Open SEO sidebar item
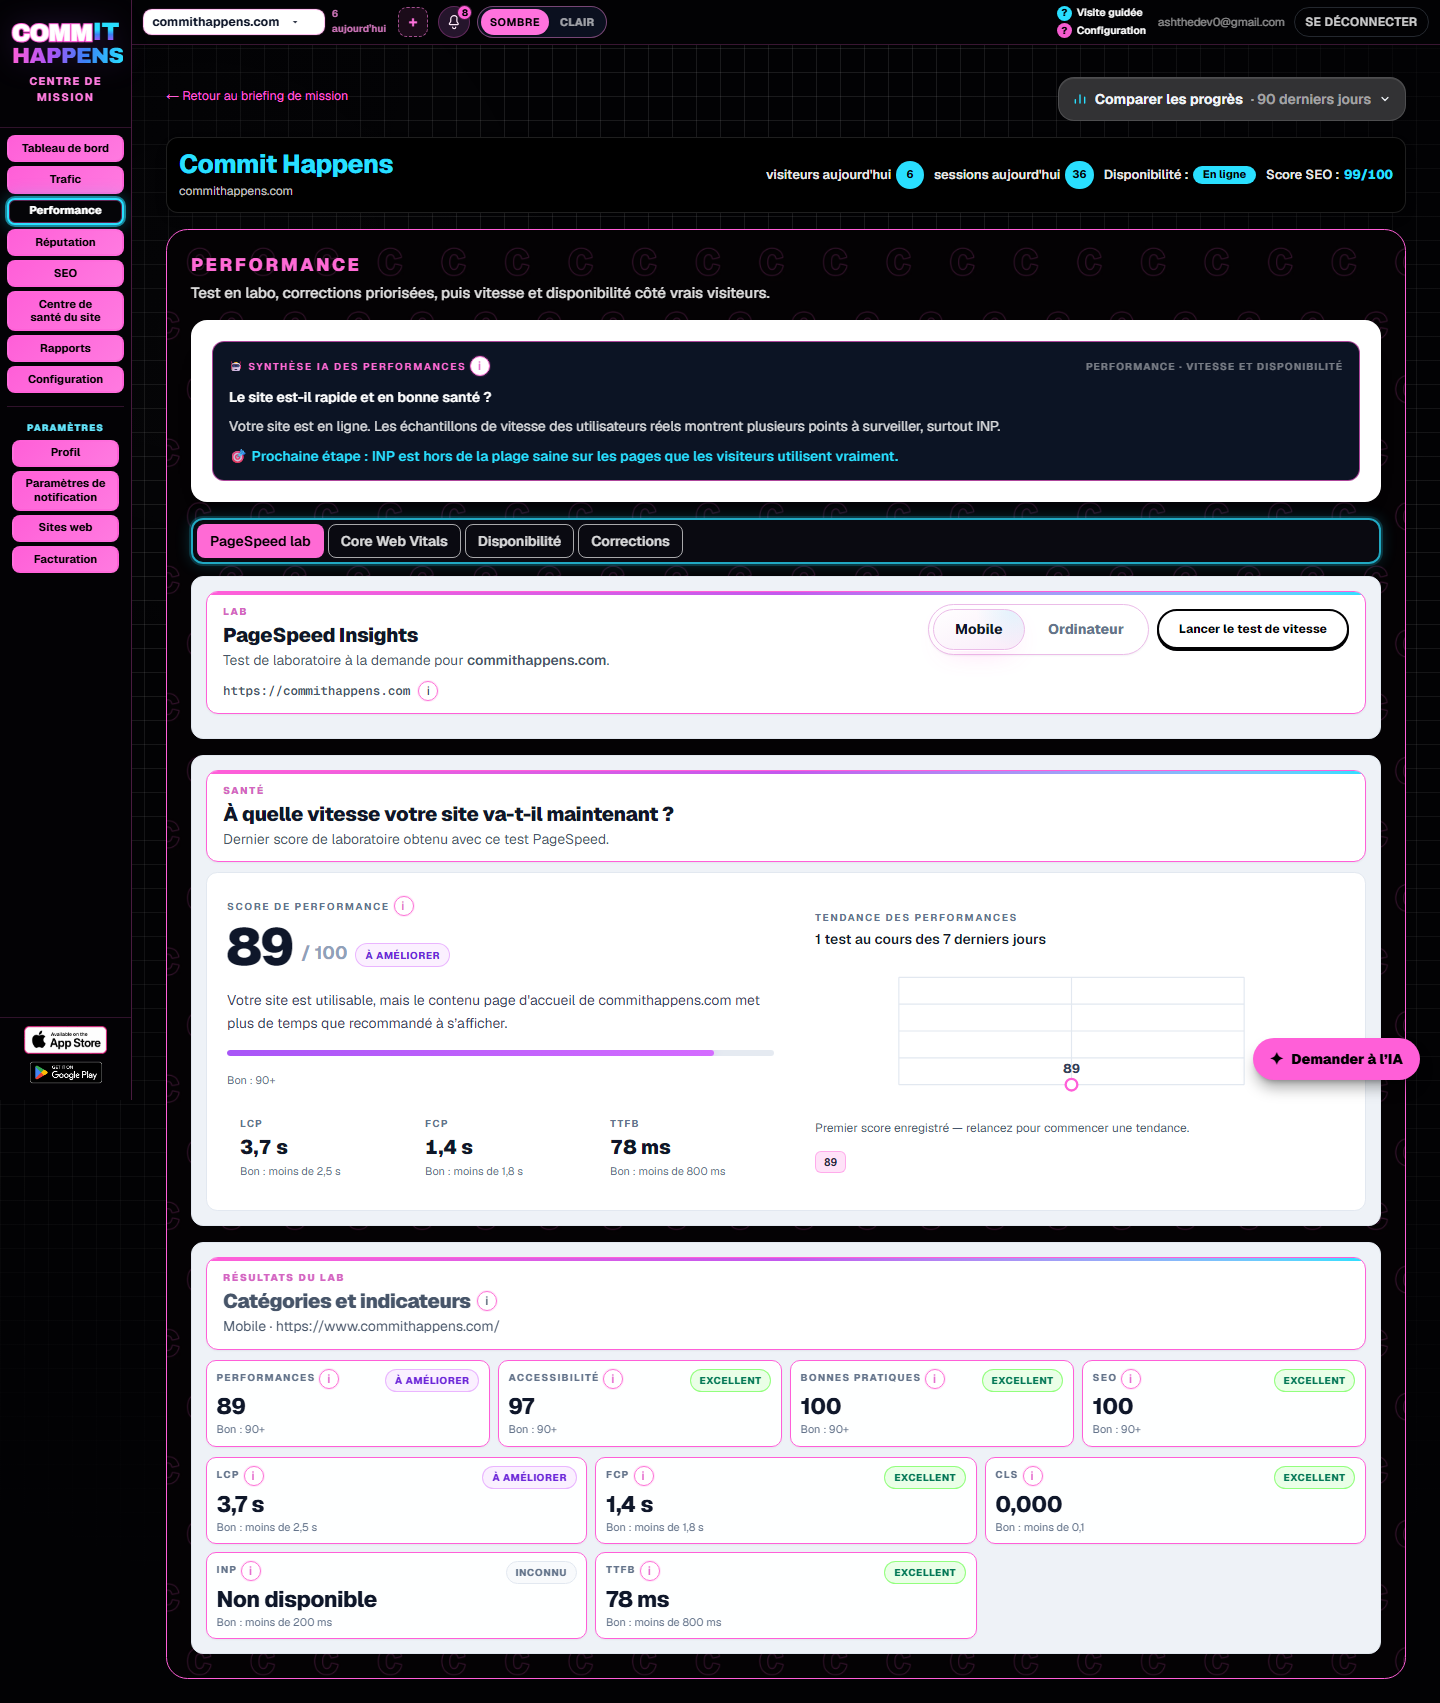 click(66, 274)
